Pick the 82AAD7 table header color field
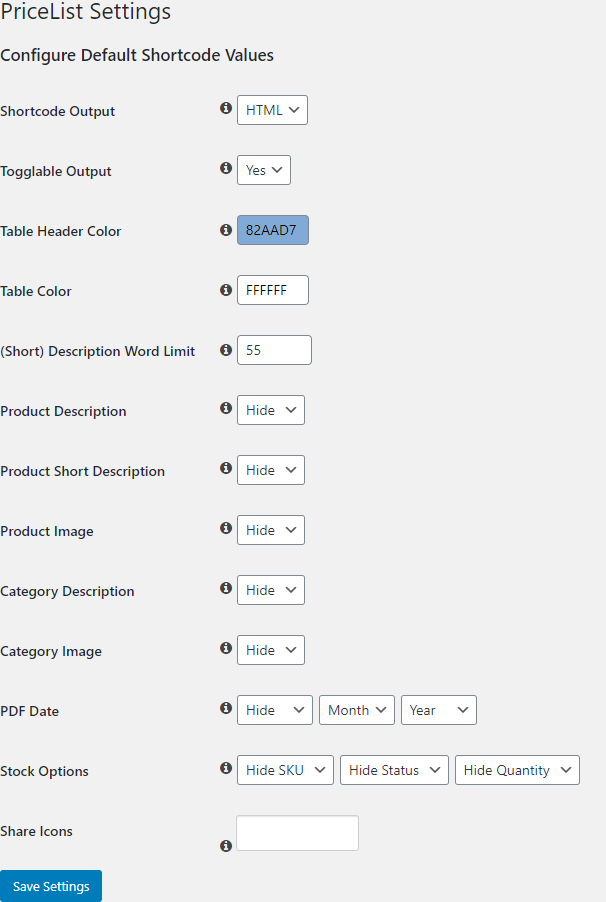Screen dimensions: 606x902 [273, 230]
